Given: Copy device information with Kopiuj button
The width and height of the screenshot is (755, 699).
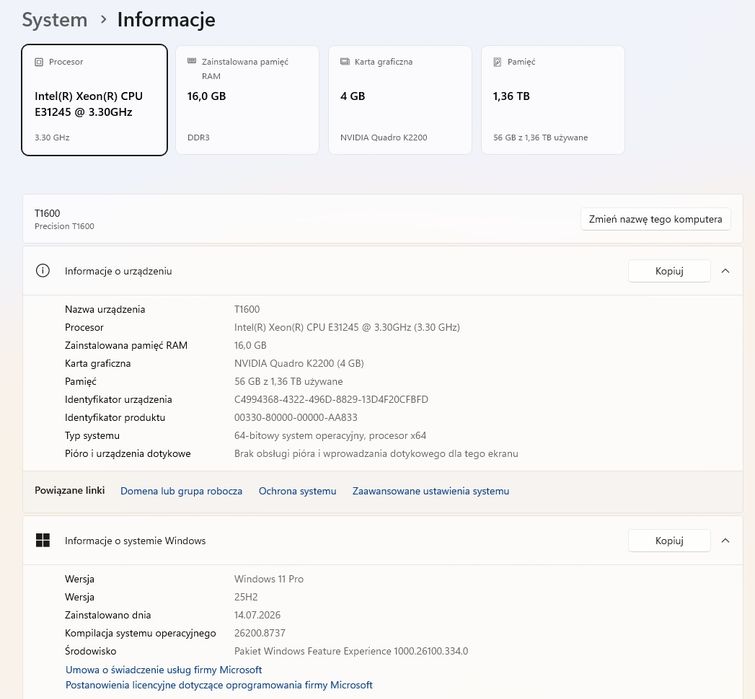Looking at the screenshot, I should [669, 271].
